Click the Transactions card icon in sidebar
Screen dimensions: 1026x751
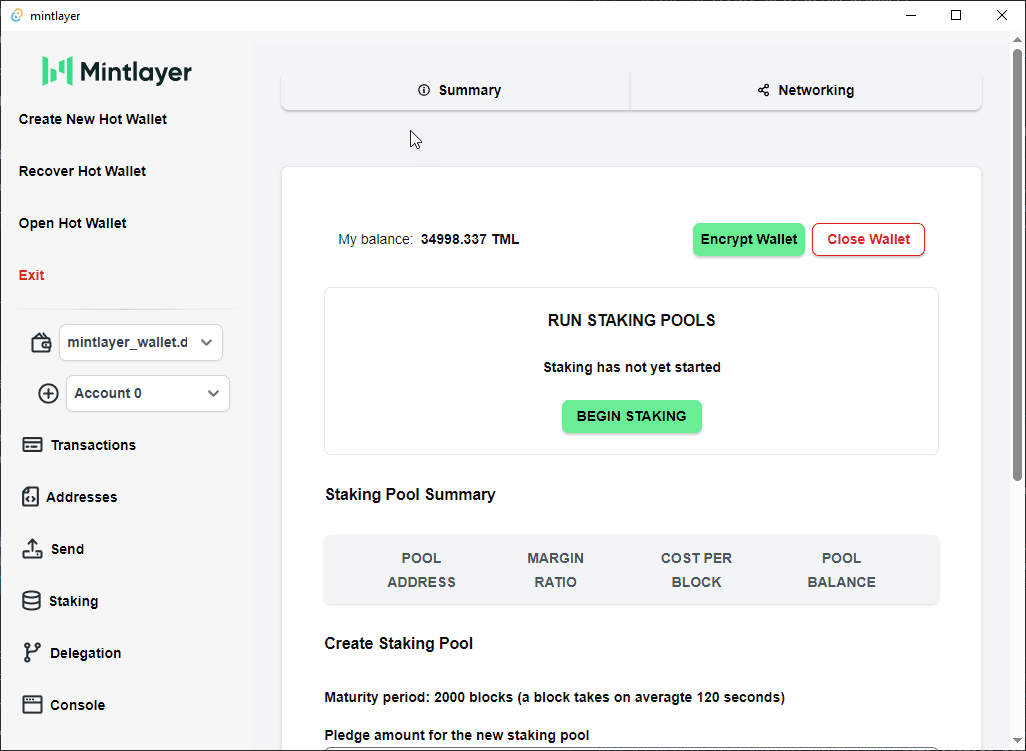point(32,445)
